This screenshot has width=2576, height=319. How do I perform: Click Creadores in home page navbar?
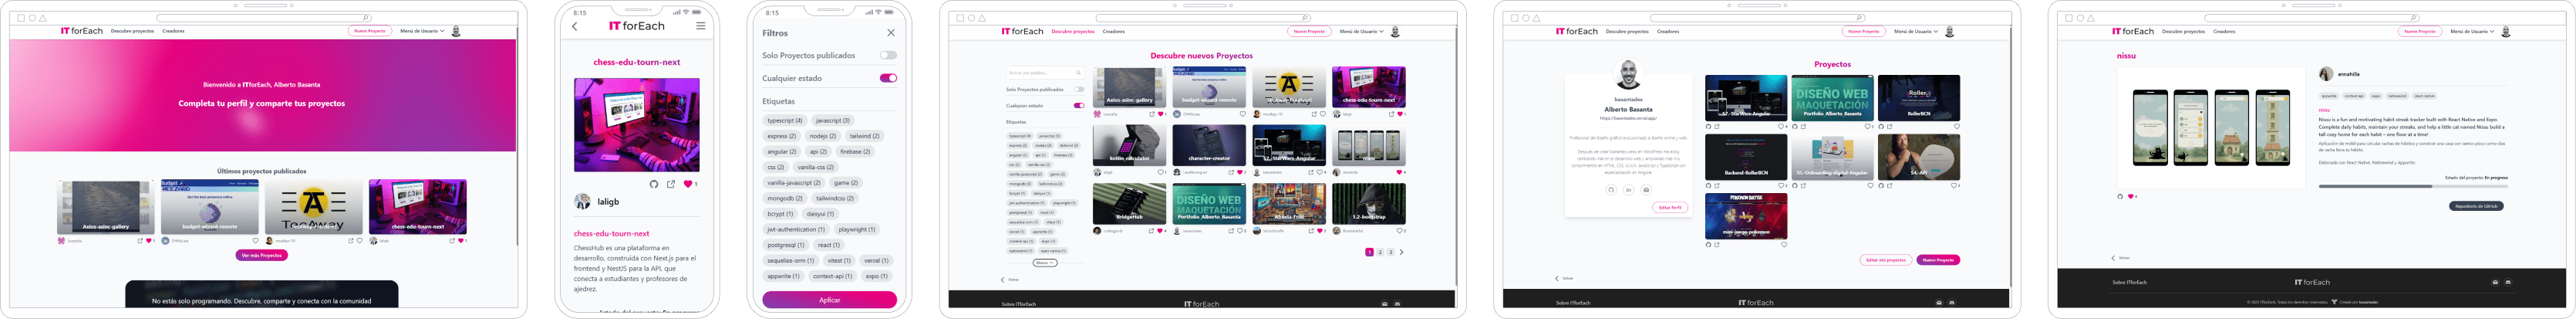click(x=174, y=31)
